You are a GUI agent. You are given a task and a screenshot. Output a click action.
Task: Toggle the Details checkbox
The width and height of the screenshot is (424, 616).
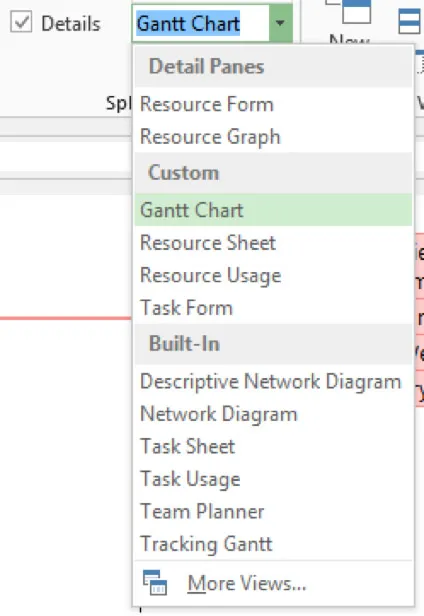point(21,22)
